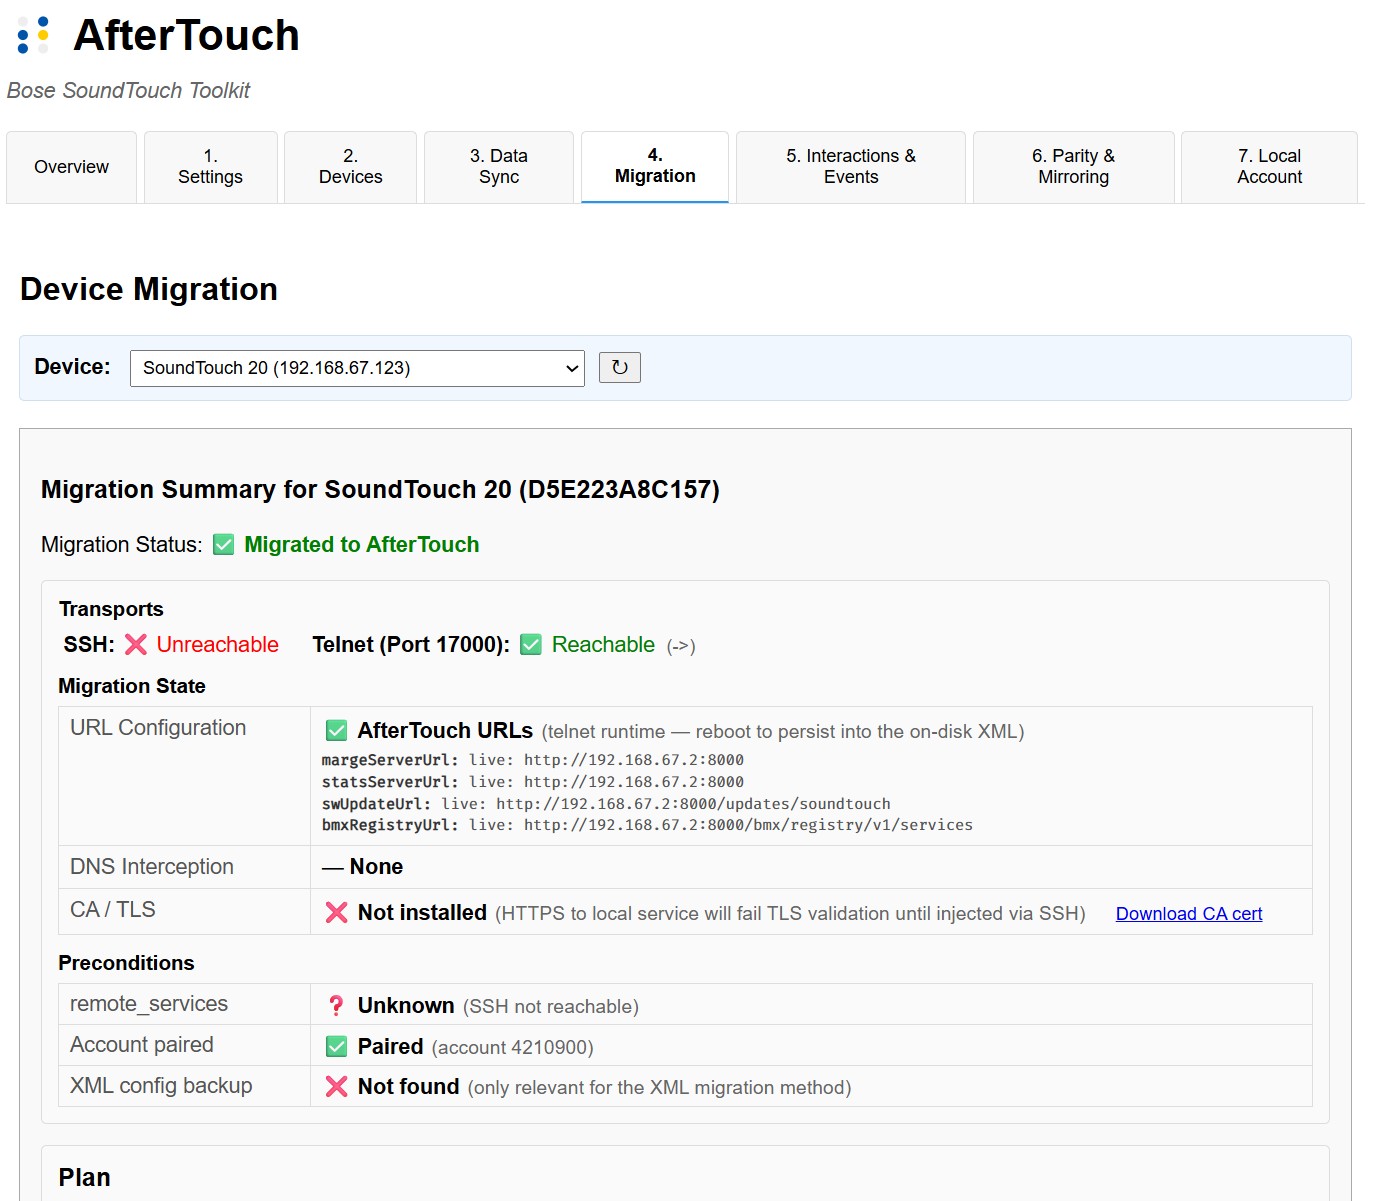The width and height of the screenshot is (1377, 1201).
Task: Click green check beside Telnet Reachable
Action: pyautogui.click(x=531, y=645)
